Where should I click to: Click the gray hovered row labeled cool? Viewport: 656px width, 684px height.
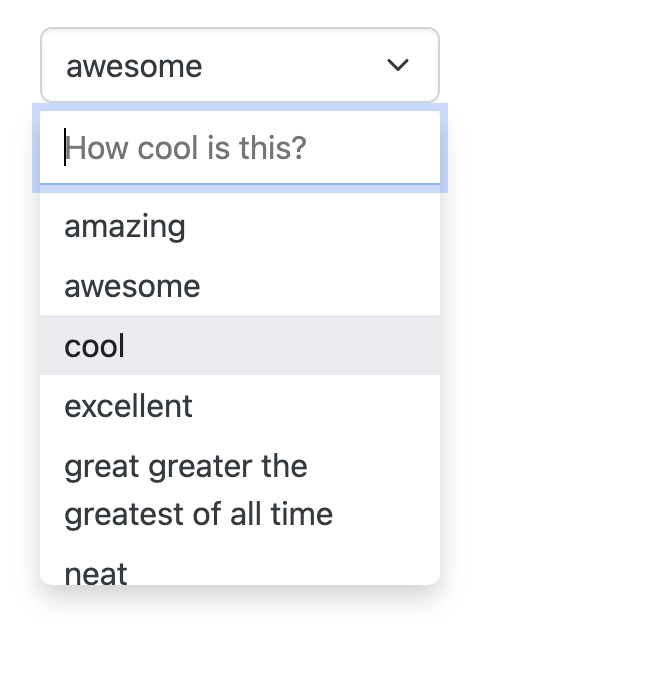click(239, 345)
